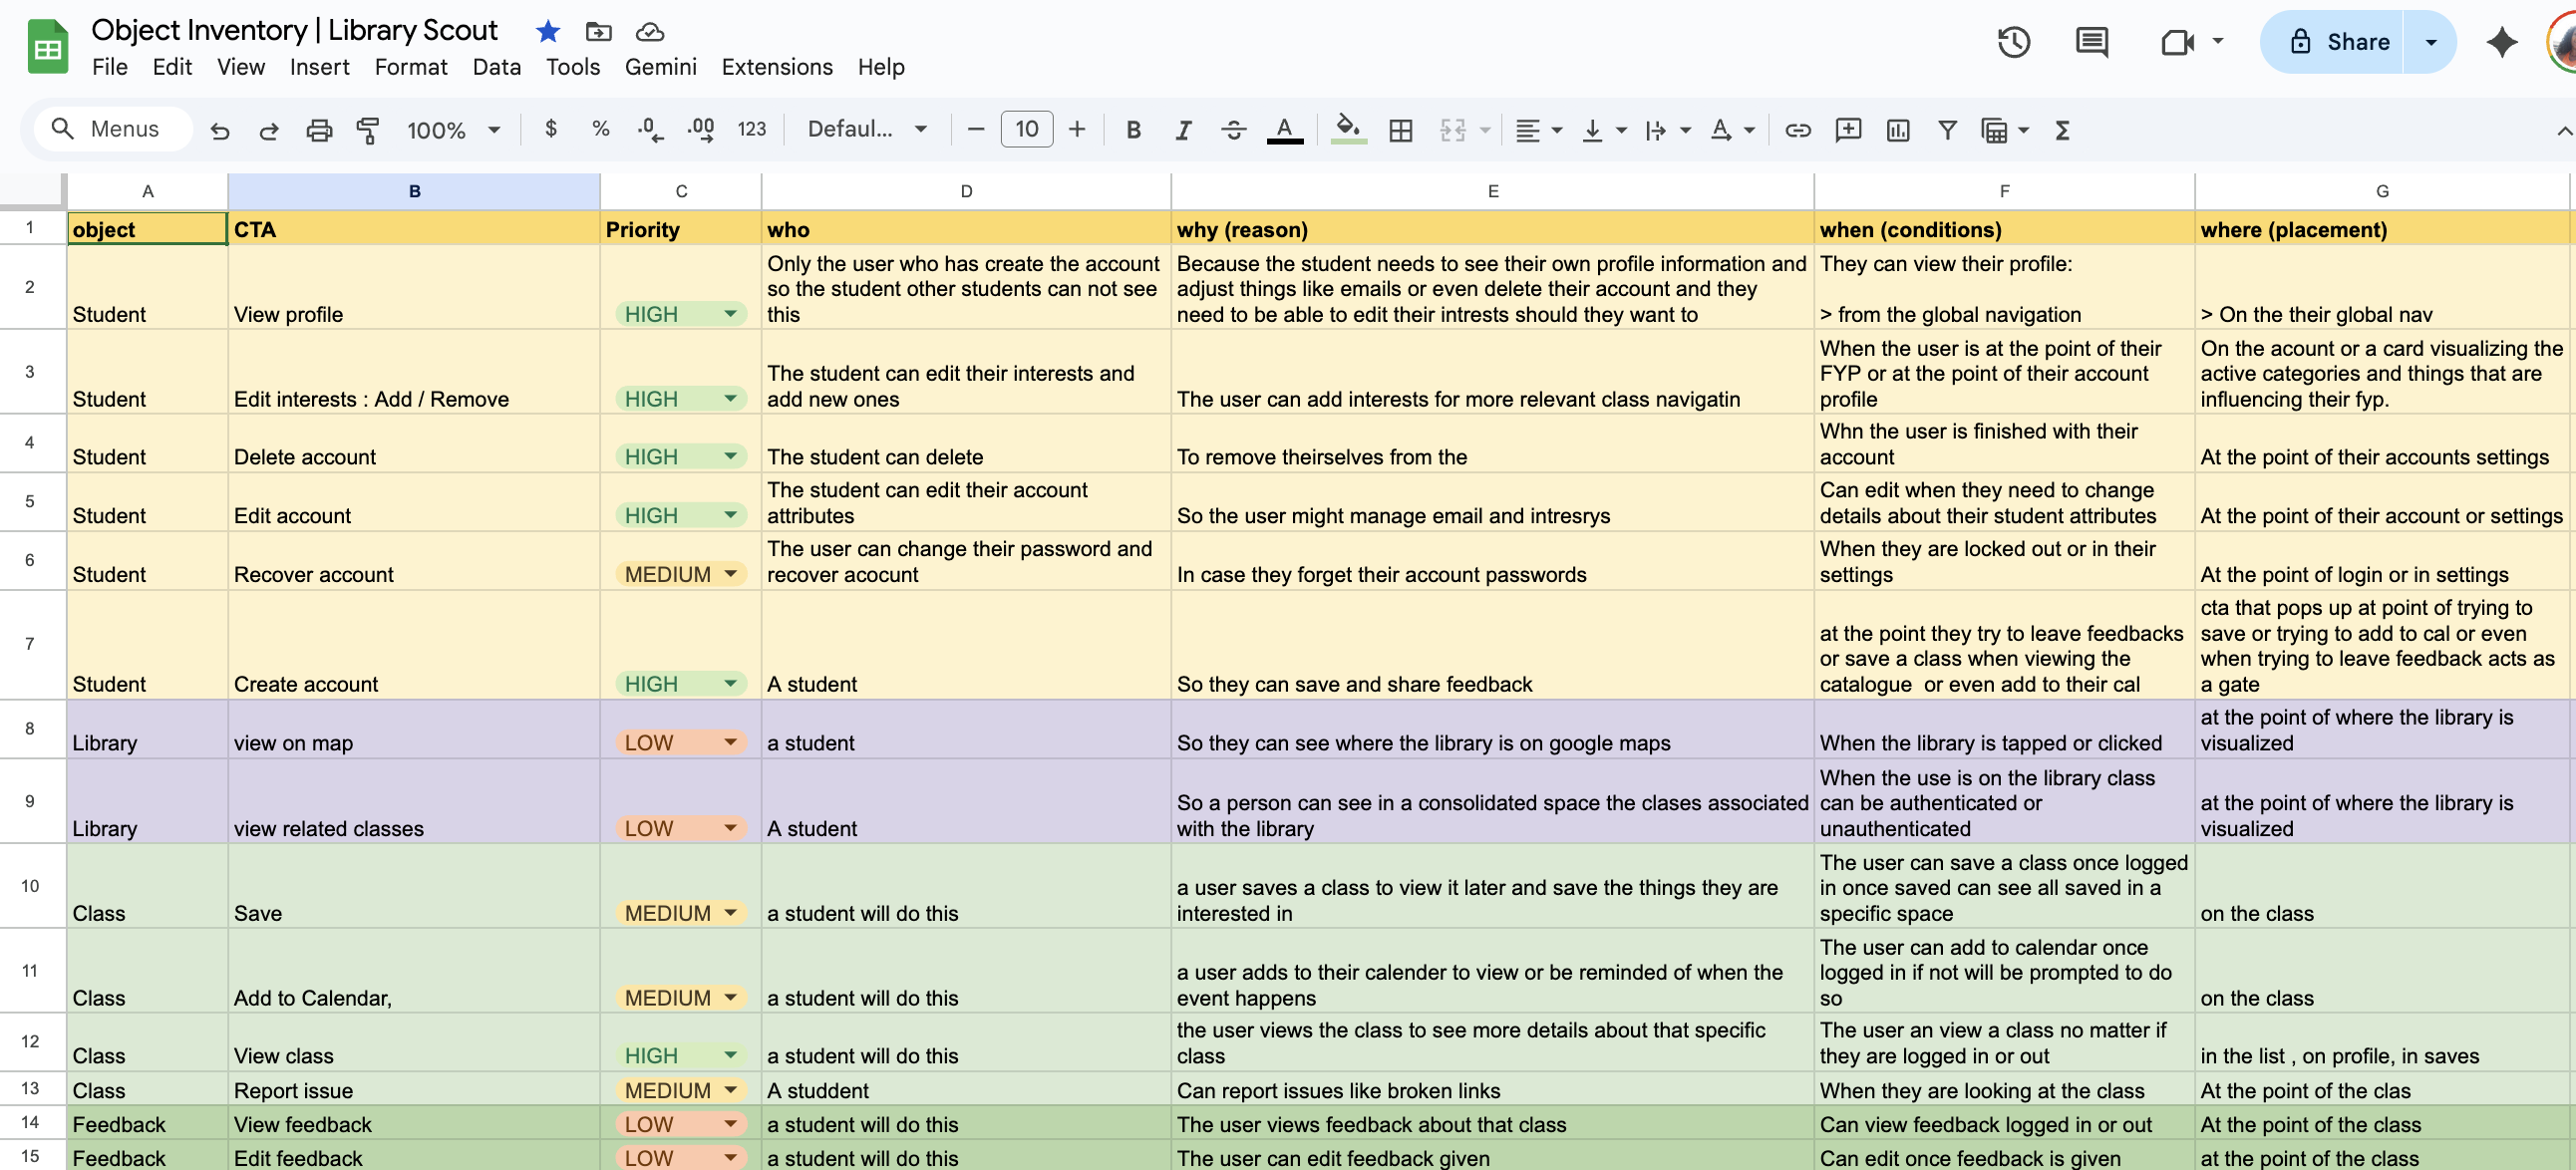Toggle bold formatting
Viewport: 2576px width, 1170px height.
pyautogui.click(x=1133, y=130)
